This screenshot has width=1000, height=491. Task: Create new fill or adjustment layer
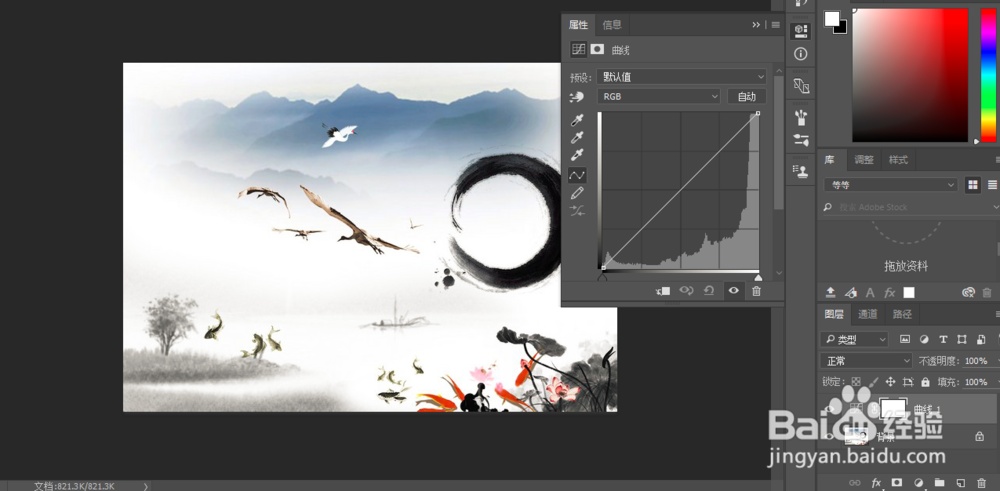(919, 482)
